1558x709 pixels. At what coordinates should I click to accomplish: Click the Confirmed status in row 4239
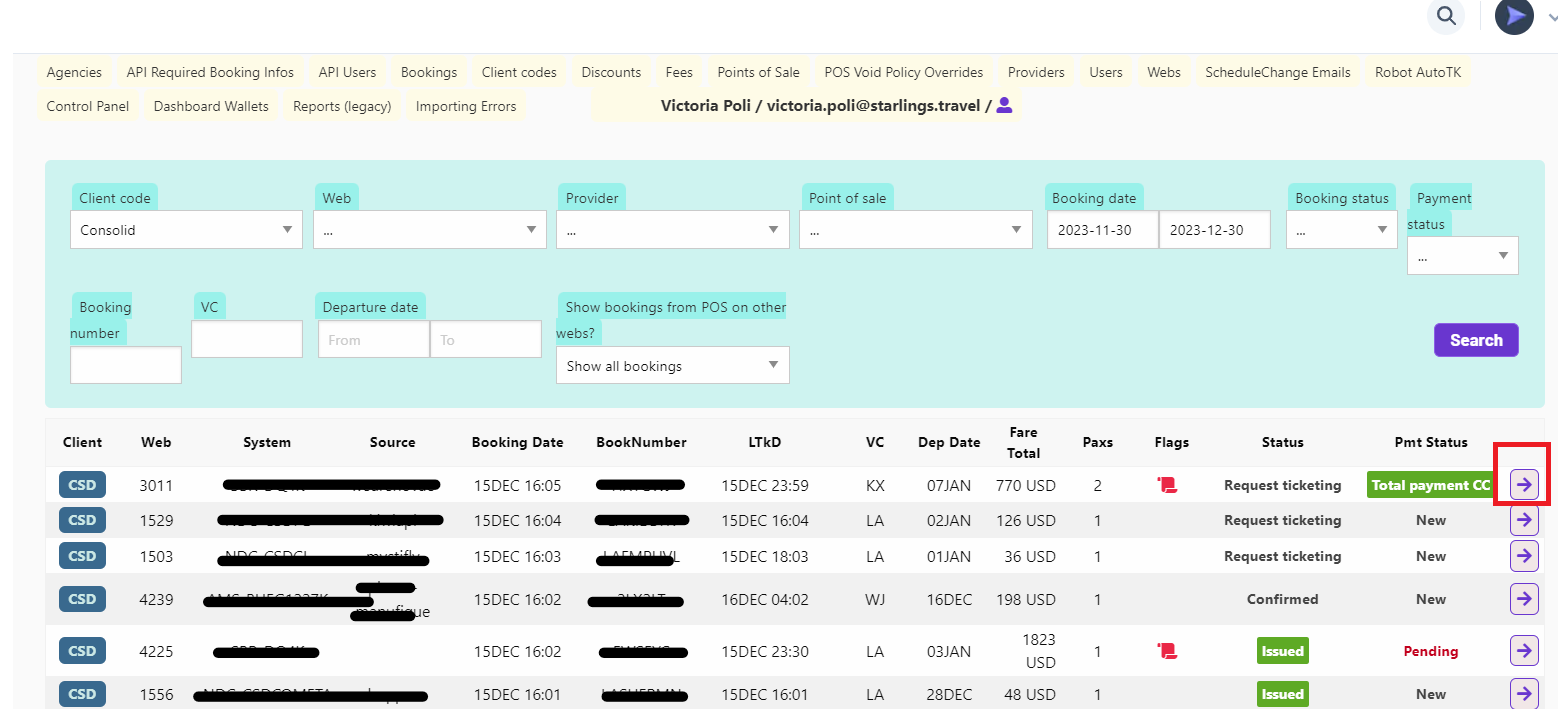[1282, 599]
